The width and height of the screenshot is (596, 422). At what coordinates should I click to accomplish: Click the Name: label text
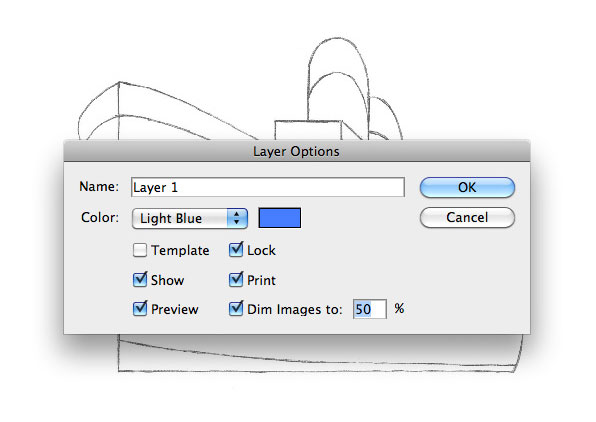(x=99, y=187)
